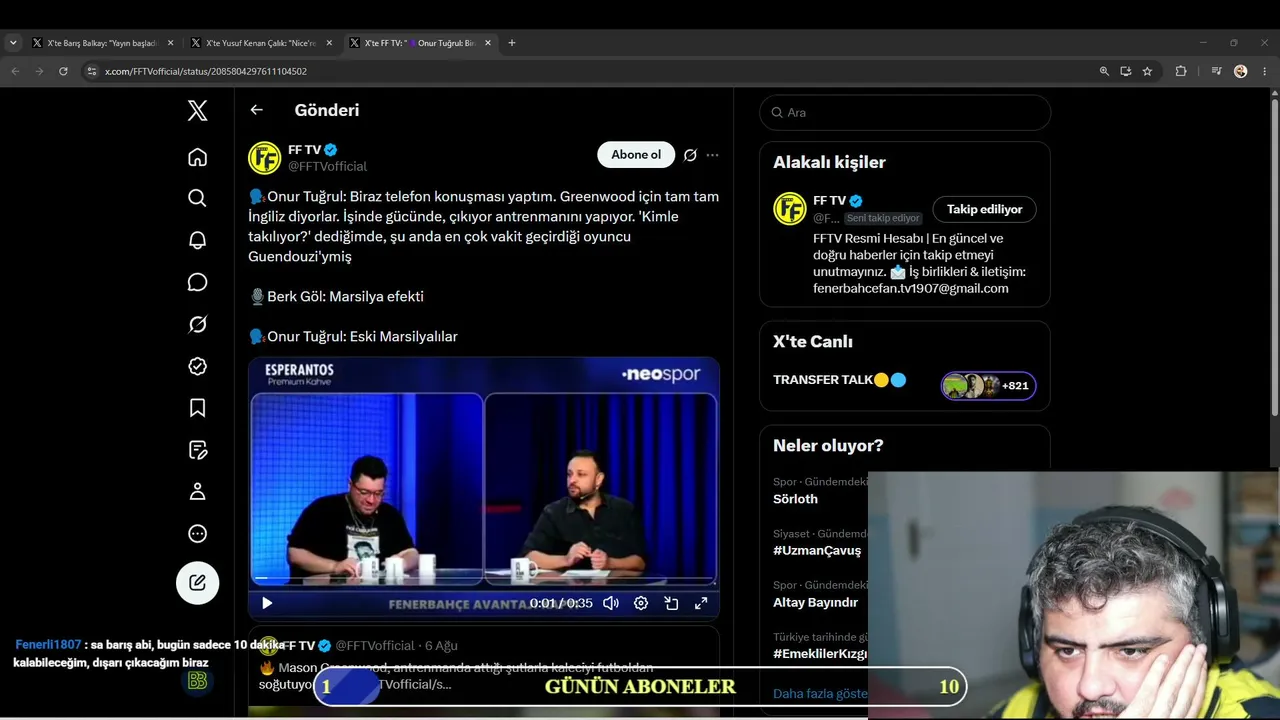Open the Notifications bell icon
Screen dimensions: 1280x720
point(198,240)
